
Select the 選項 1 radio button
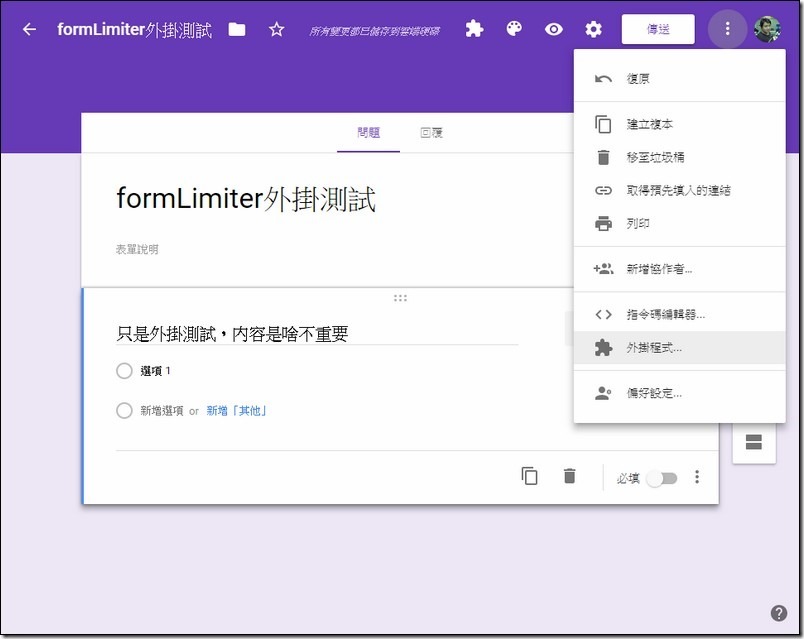click(x=124, y=370)
